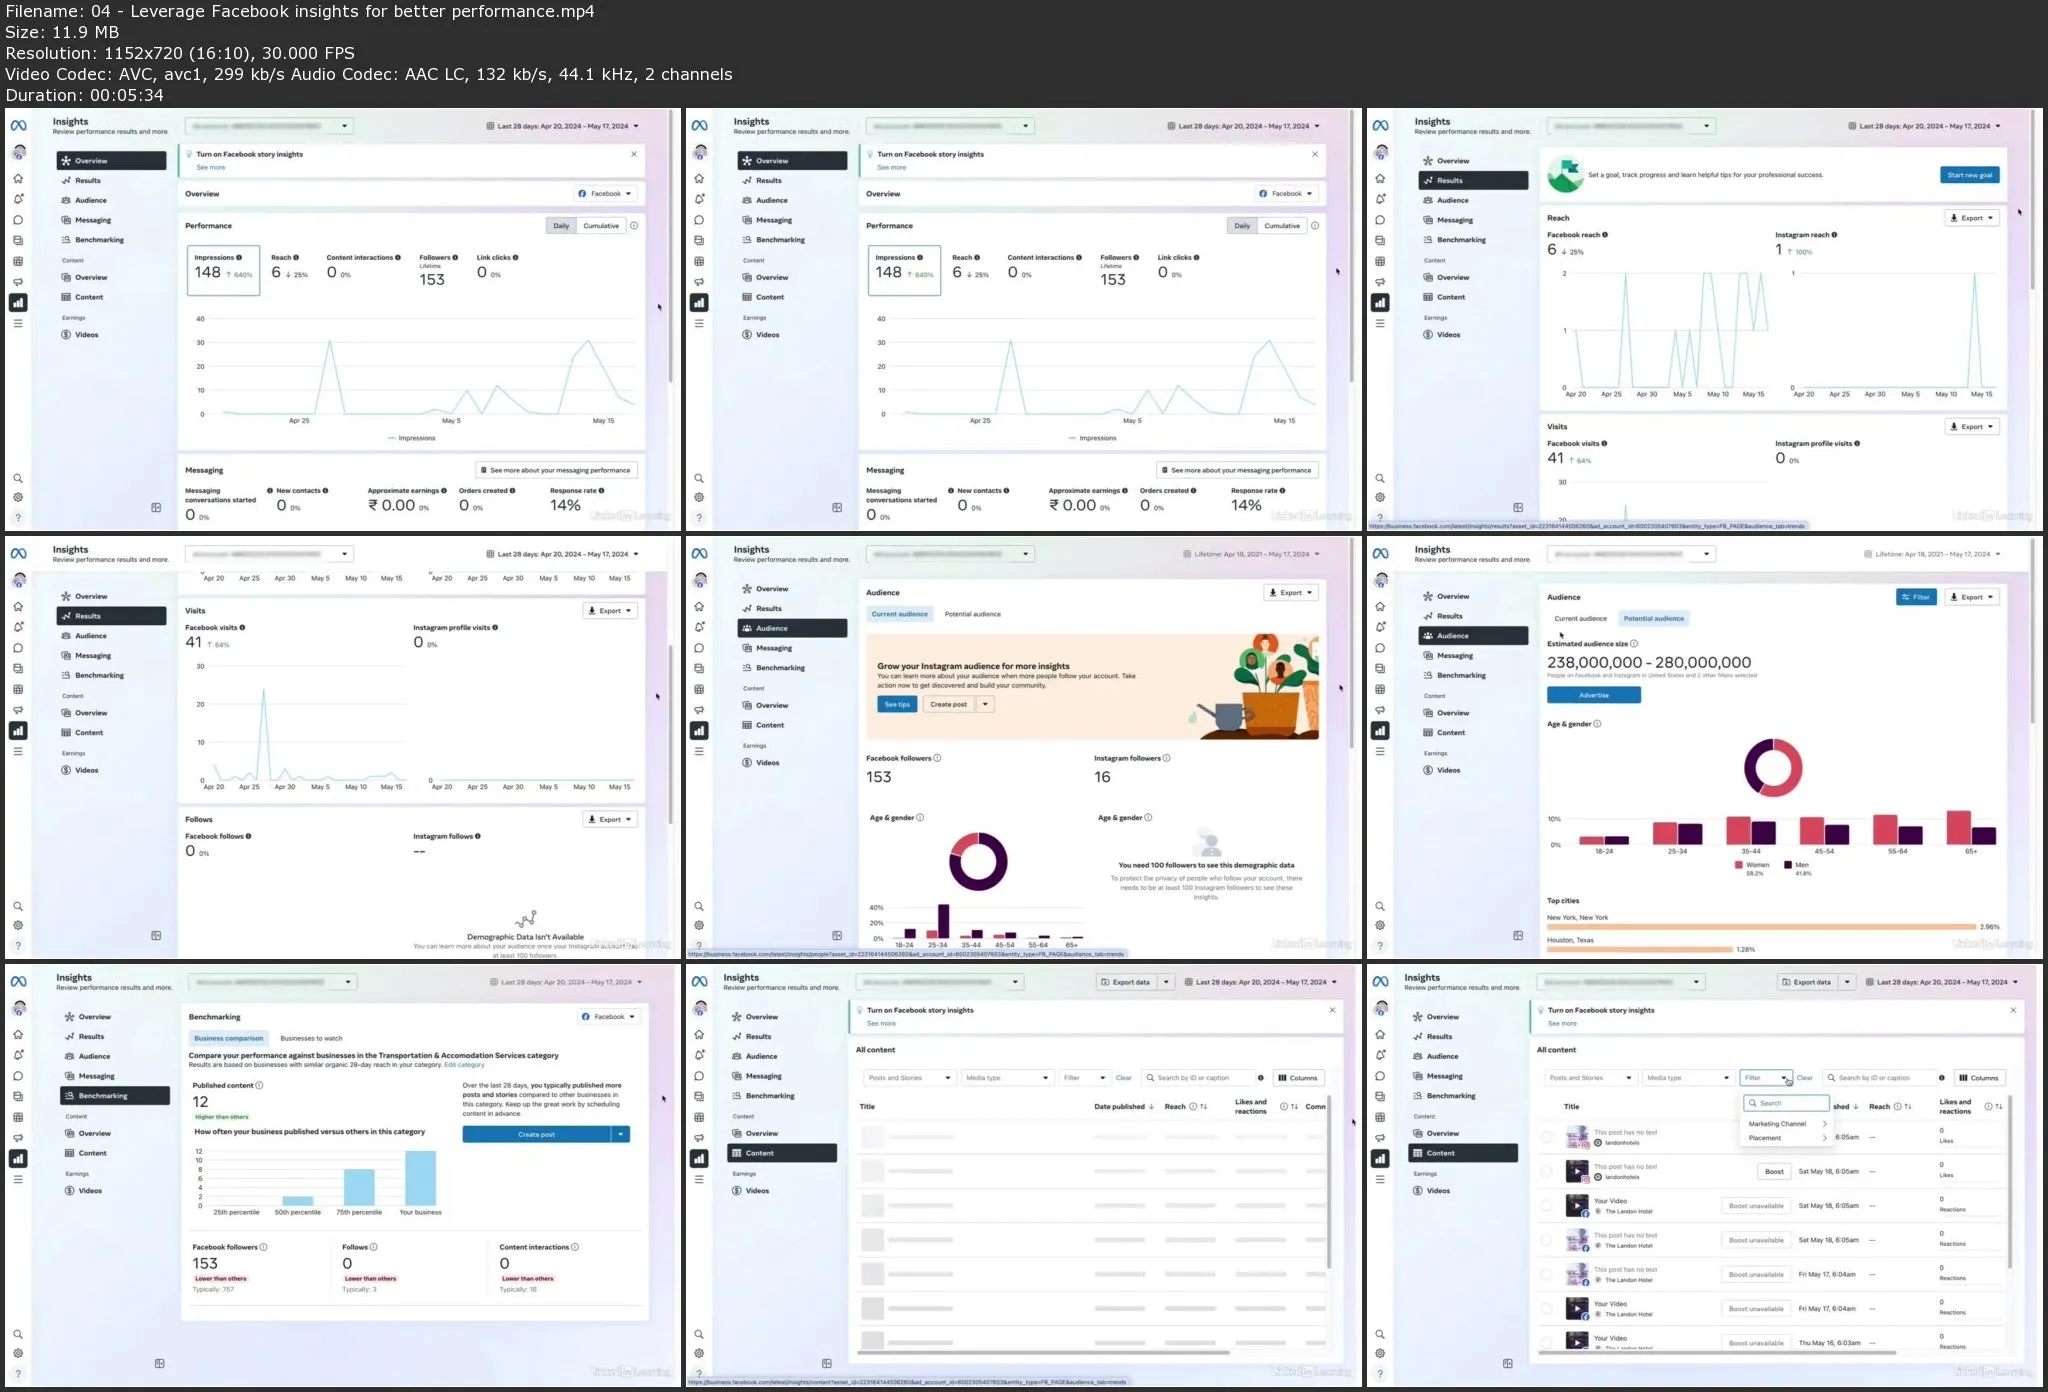Open the settings gear in the Benchmarking frame
The image size is (2048, 1392).
tap(18, 1353)
